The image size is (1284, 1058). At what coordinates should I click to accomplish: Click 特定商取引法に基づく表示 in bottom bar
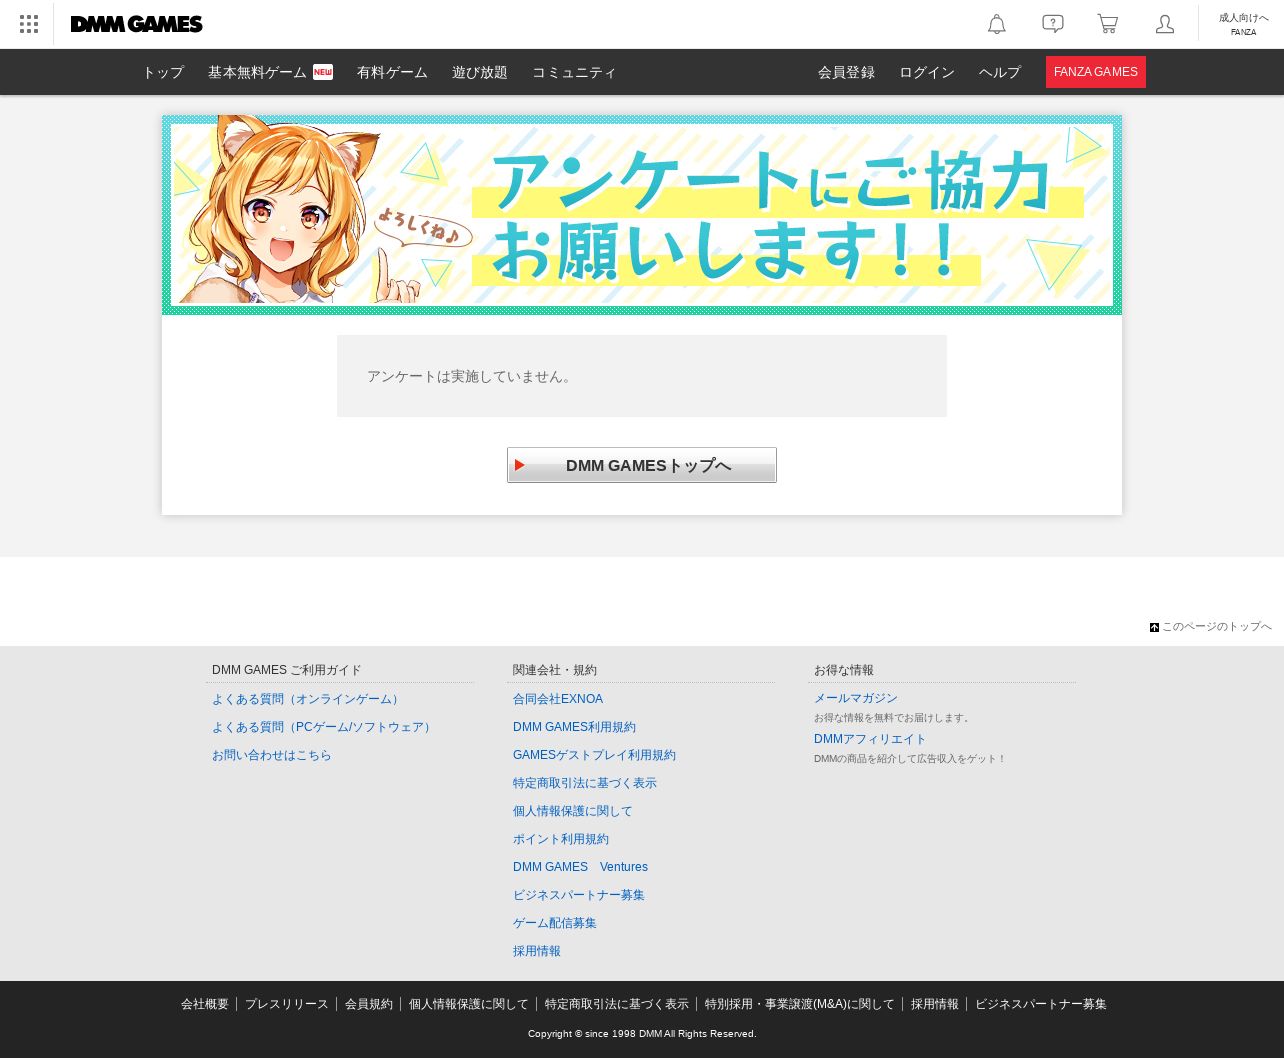[x=617, y=1004]
